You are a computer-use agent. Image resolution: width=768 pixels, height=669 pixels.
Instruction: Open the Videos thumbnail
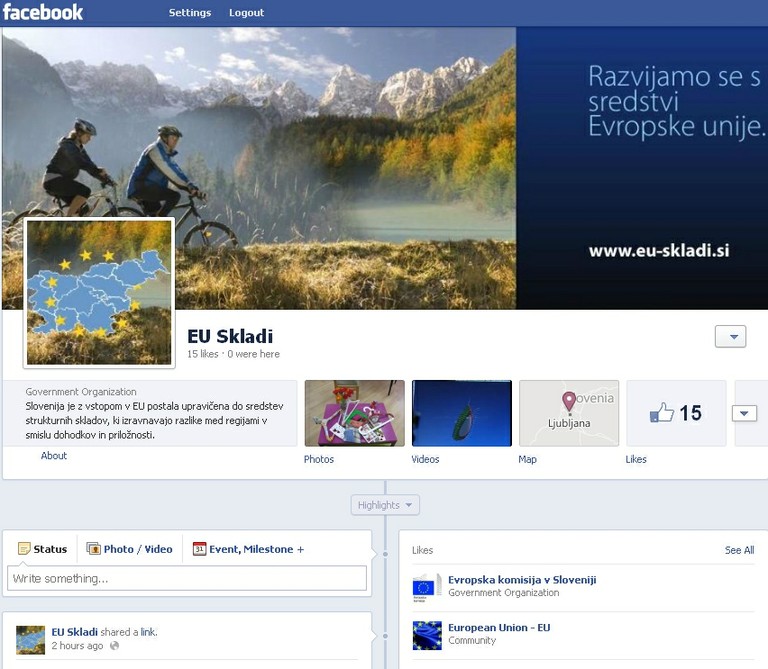point(461,413)
